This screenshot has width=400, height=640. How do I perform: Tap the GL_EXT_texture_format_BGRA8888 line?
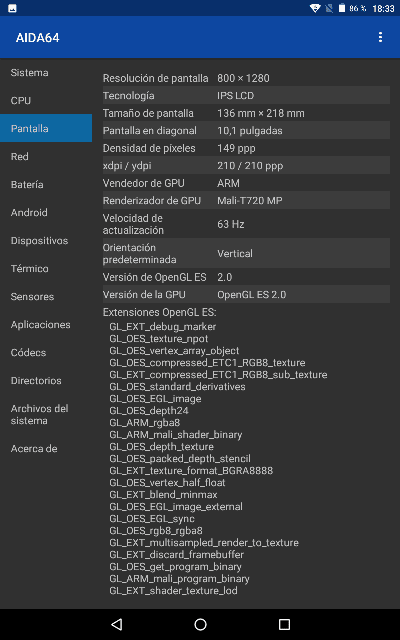pyautogui.click(x=191, y=471)
